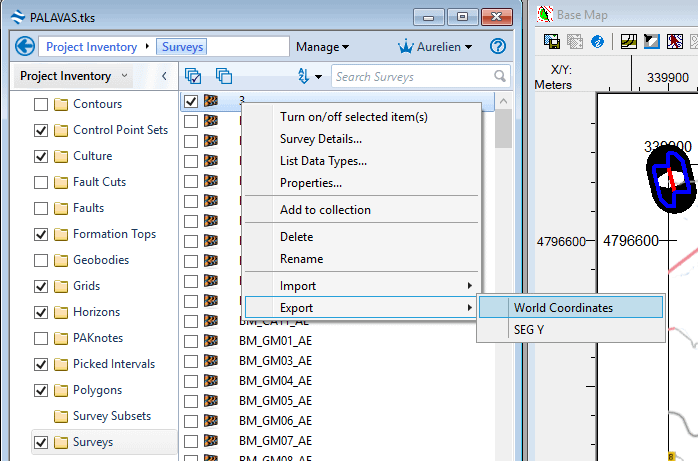Click the deselect all items icon

point(224,76)
